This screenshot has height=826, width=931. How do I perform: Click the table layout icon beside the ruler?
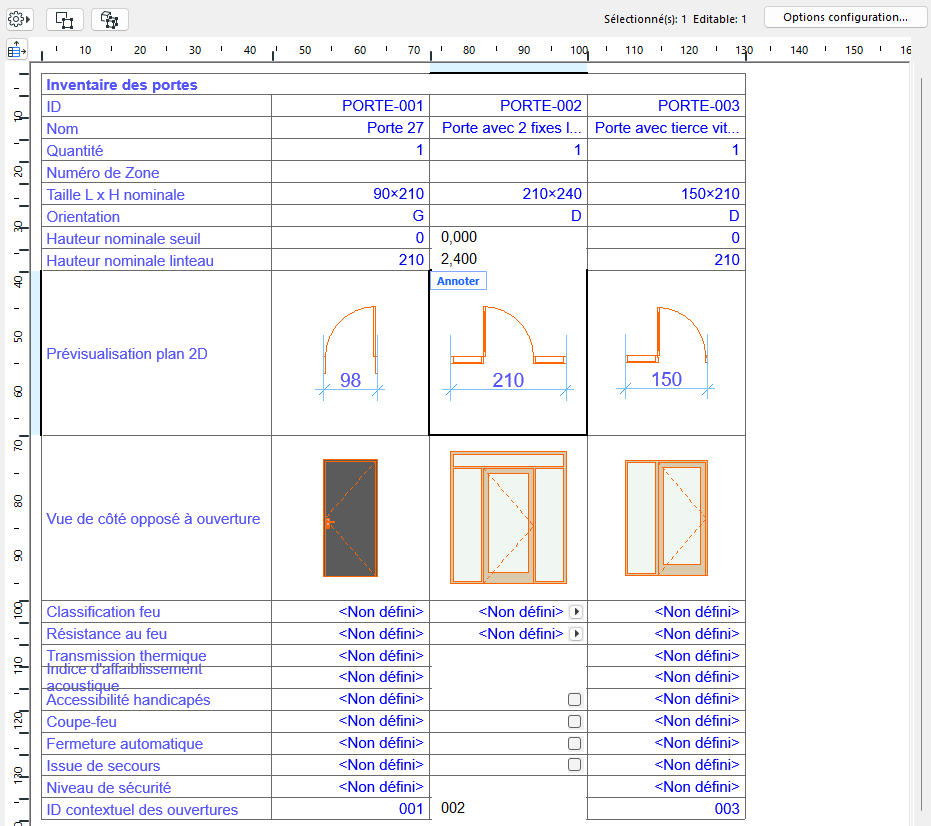(15, 49)
